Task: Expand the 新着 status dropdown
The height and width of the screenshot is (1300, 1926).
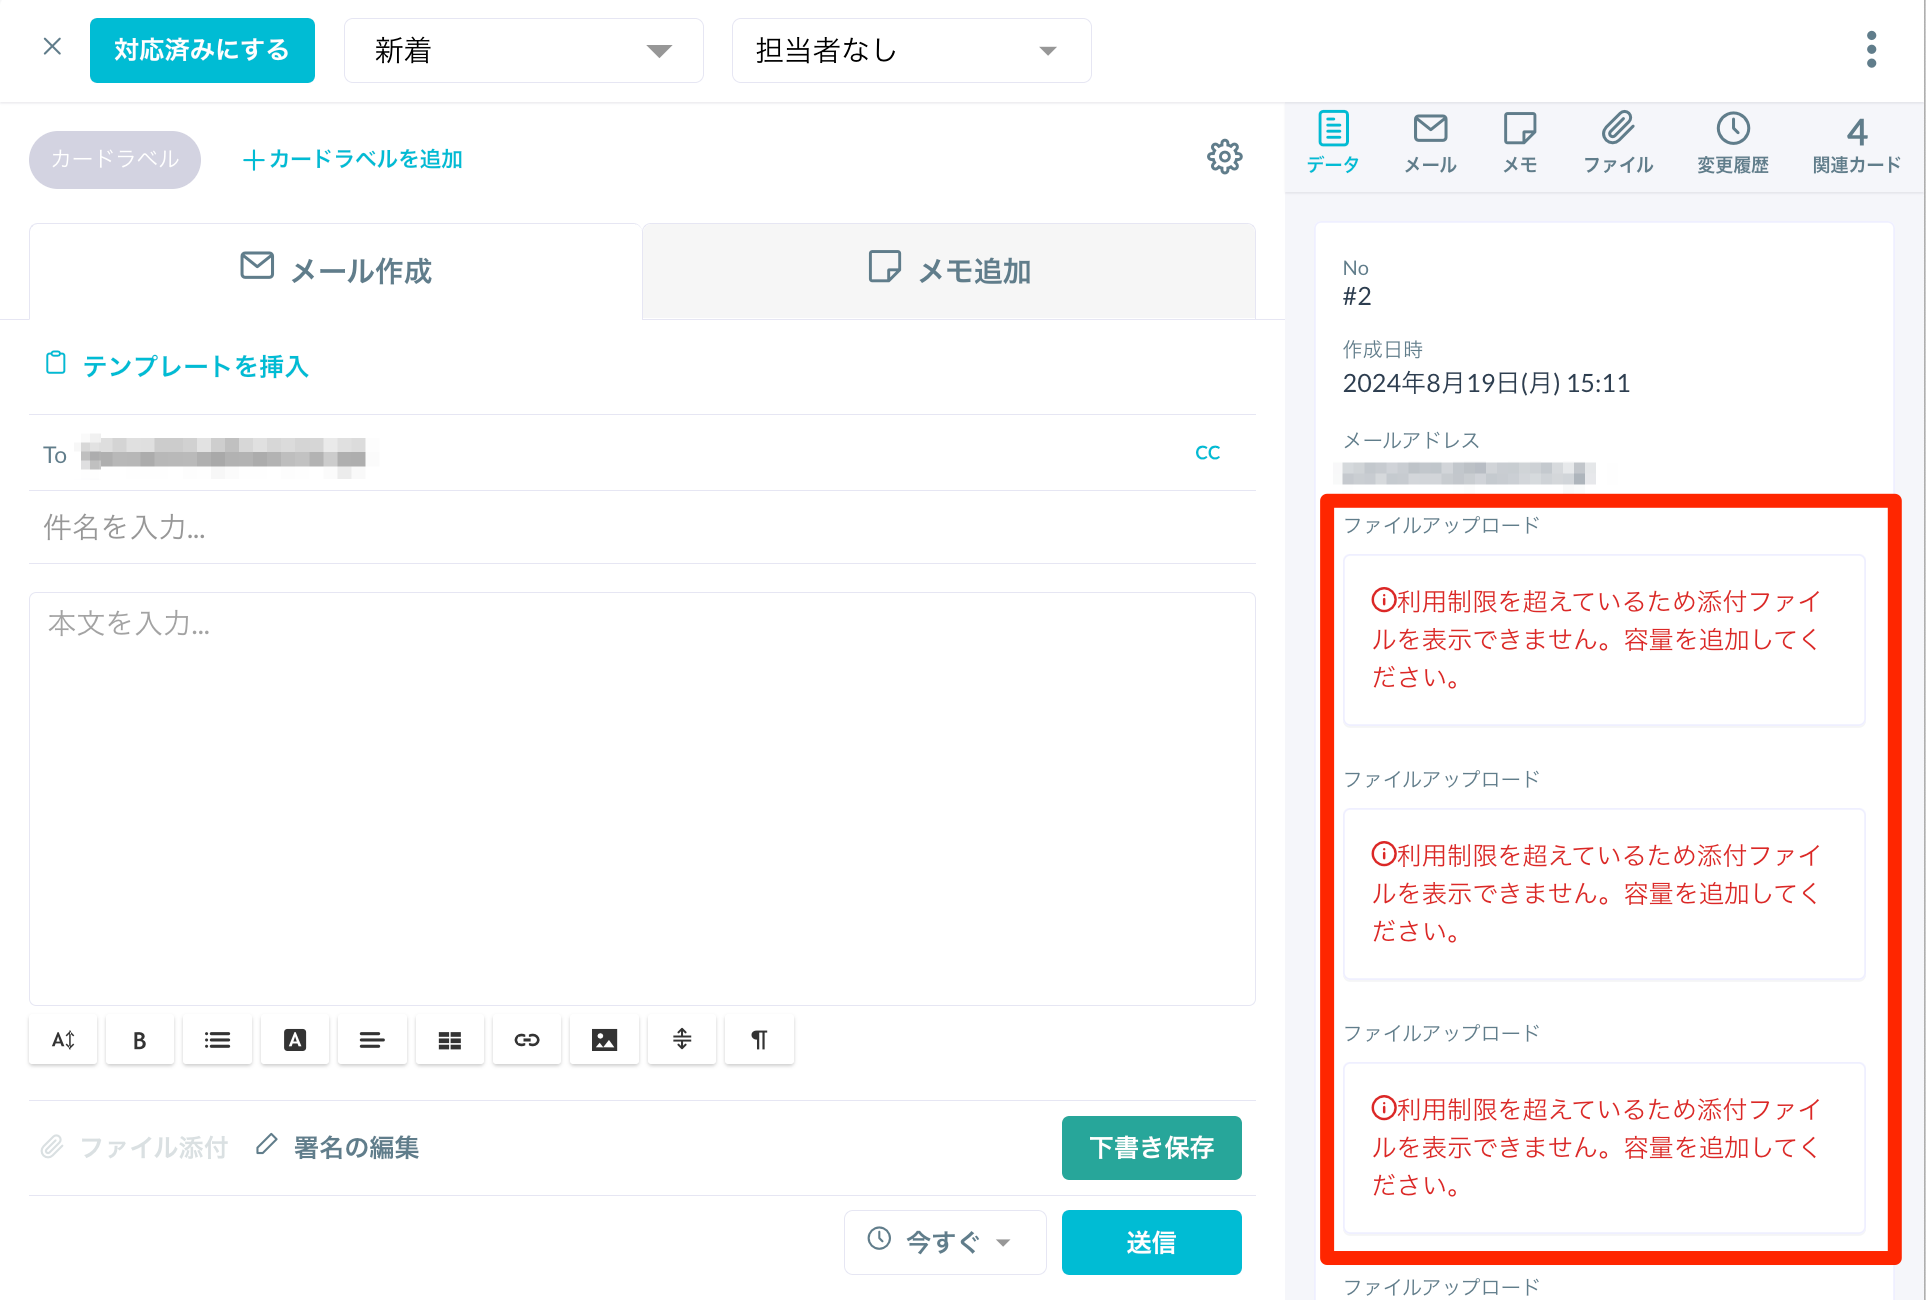Action: tap(523, 50)
